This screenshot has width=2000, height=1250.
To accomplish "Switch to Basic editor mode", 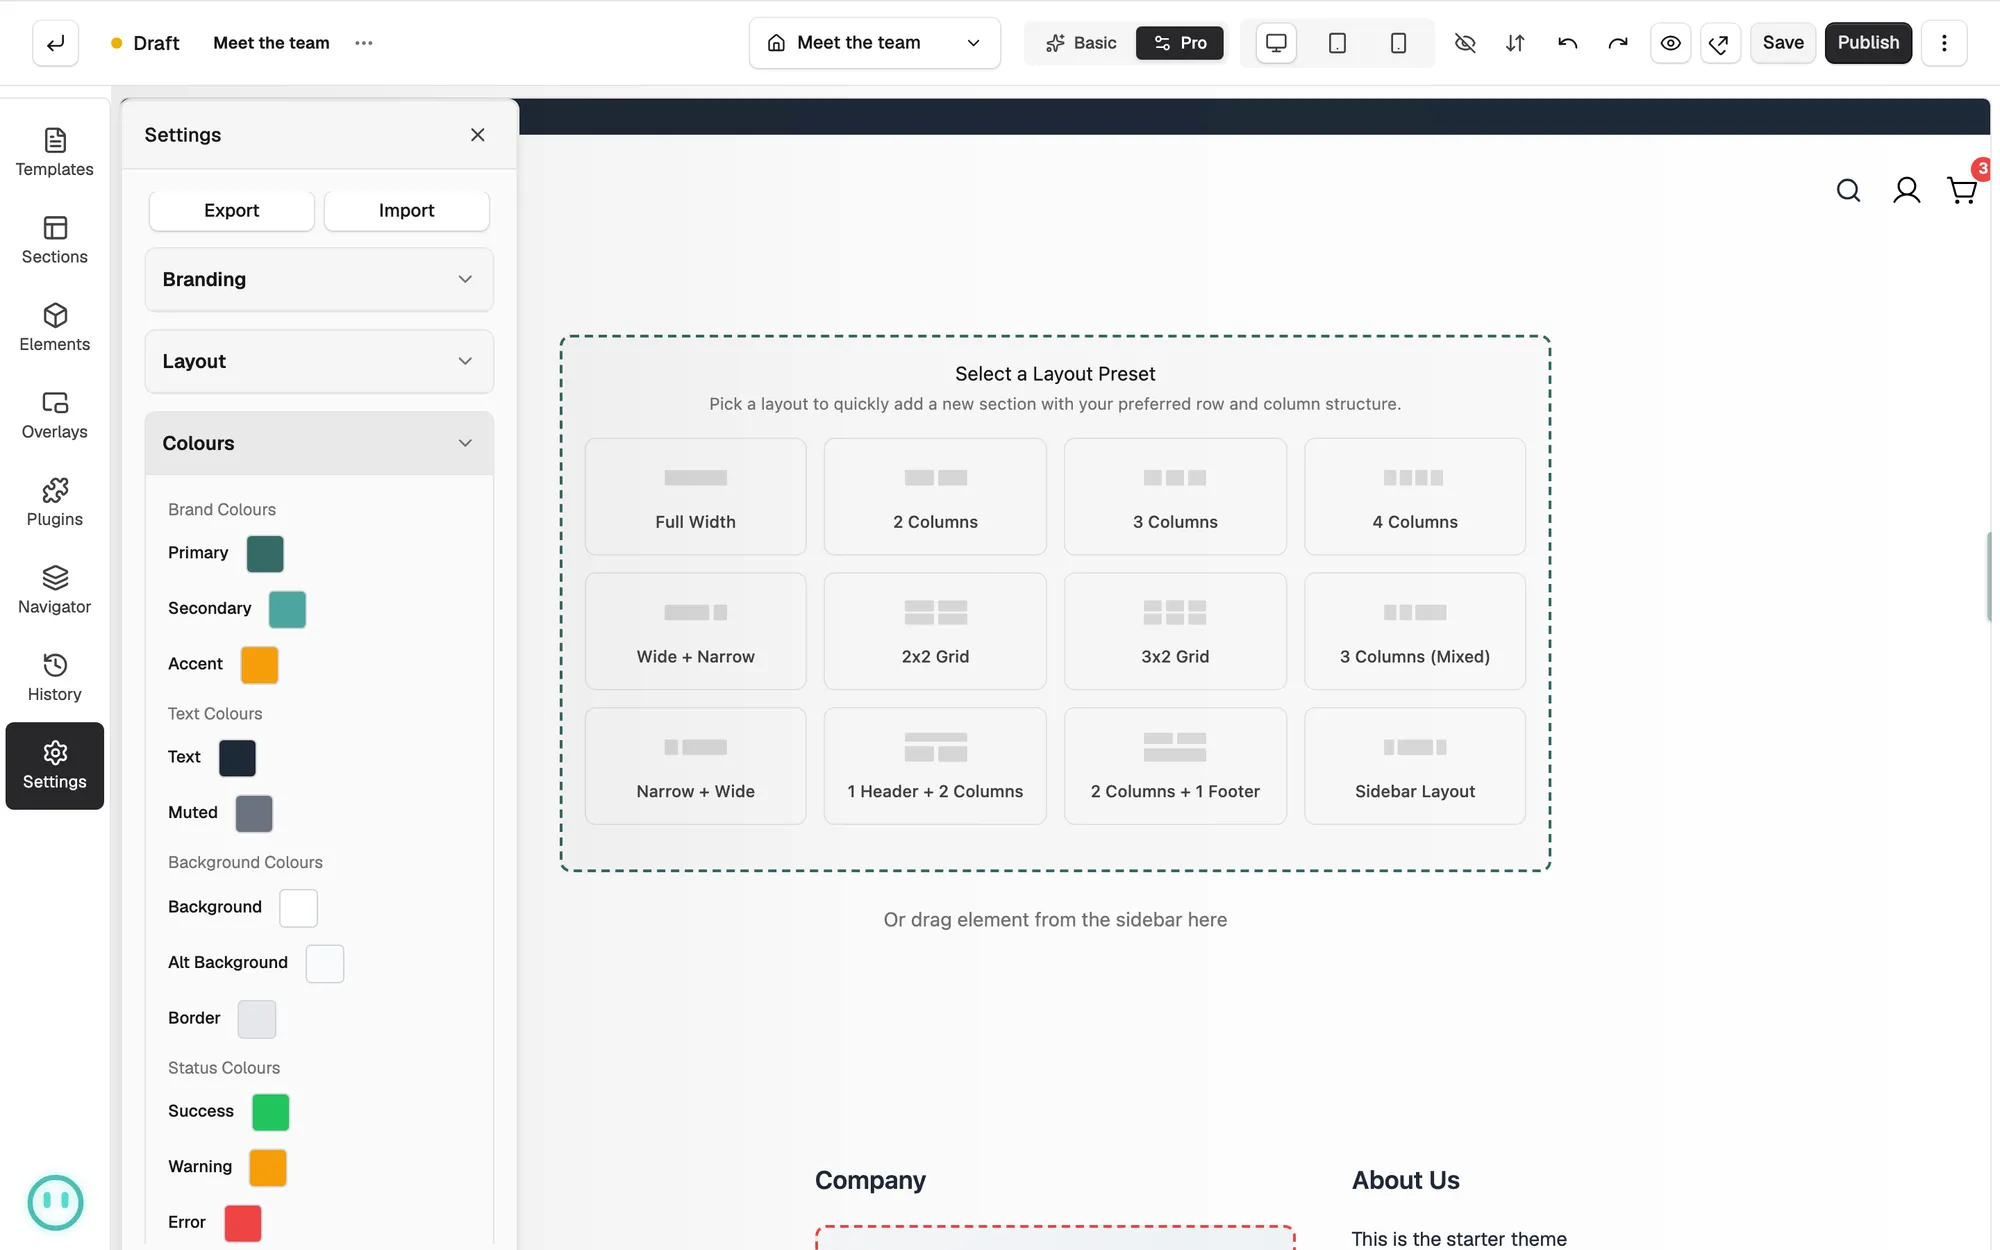I will (x=1081, y=43).
